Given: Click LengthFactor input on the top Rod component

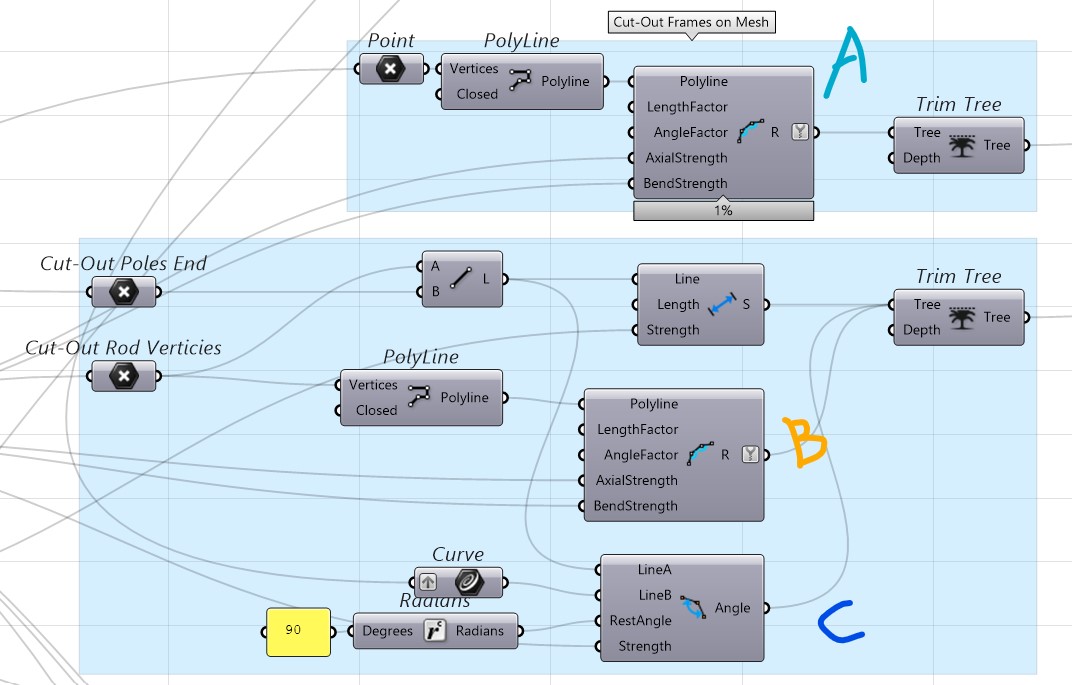Looking at the screenshot, I should pyautogui.click(x=687, y=107).
